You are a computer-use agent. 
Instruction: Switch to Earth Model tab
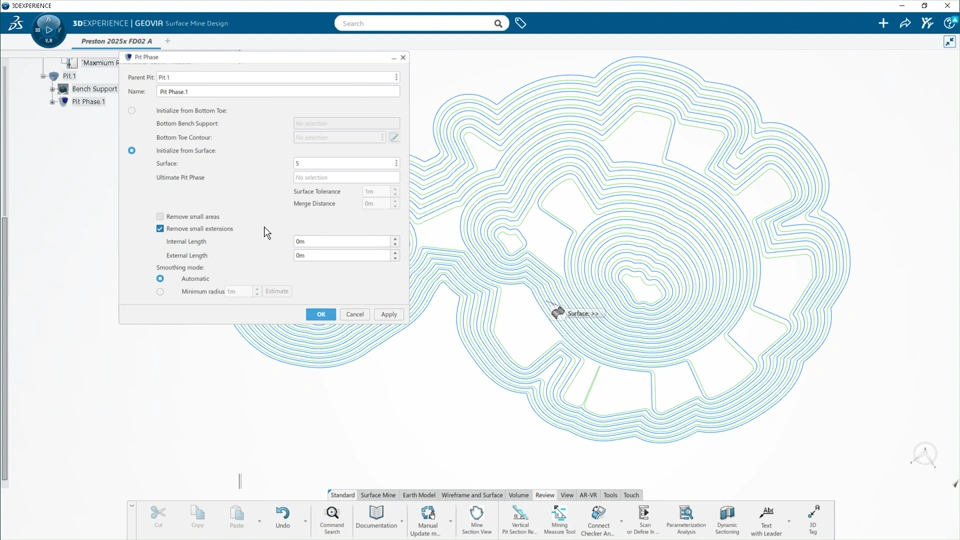click(x=419, y=495)
